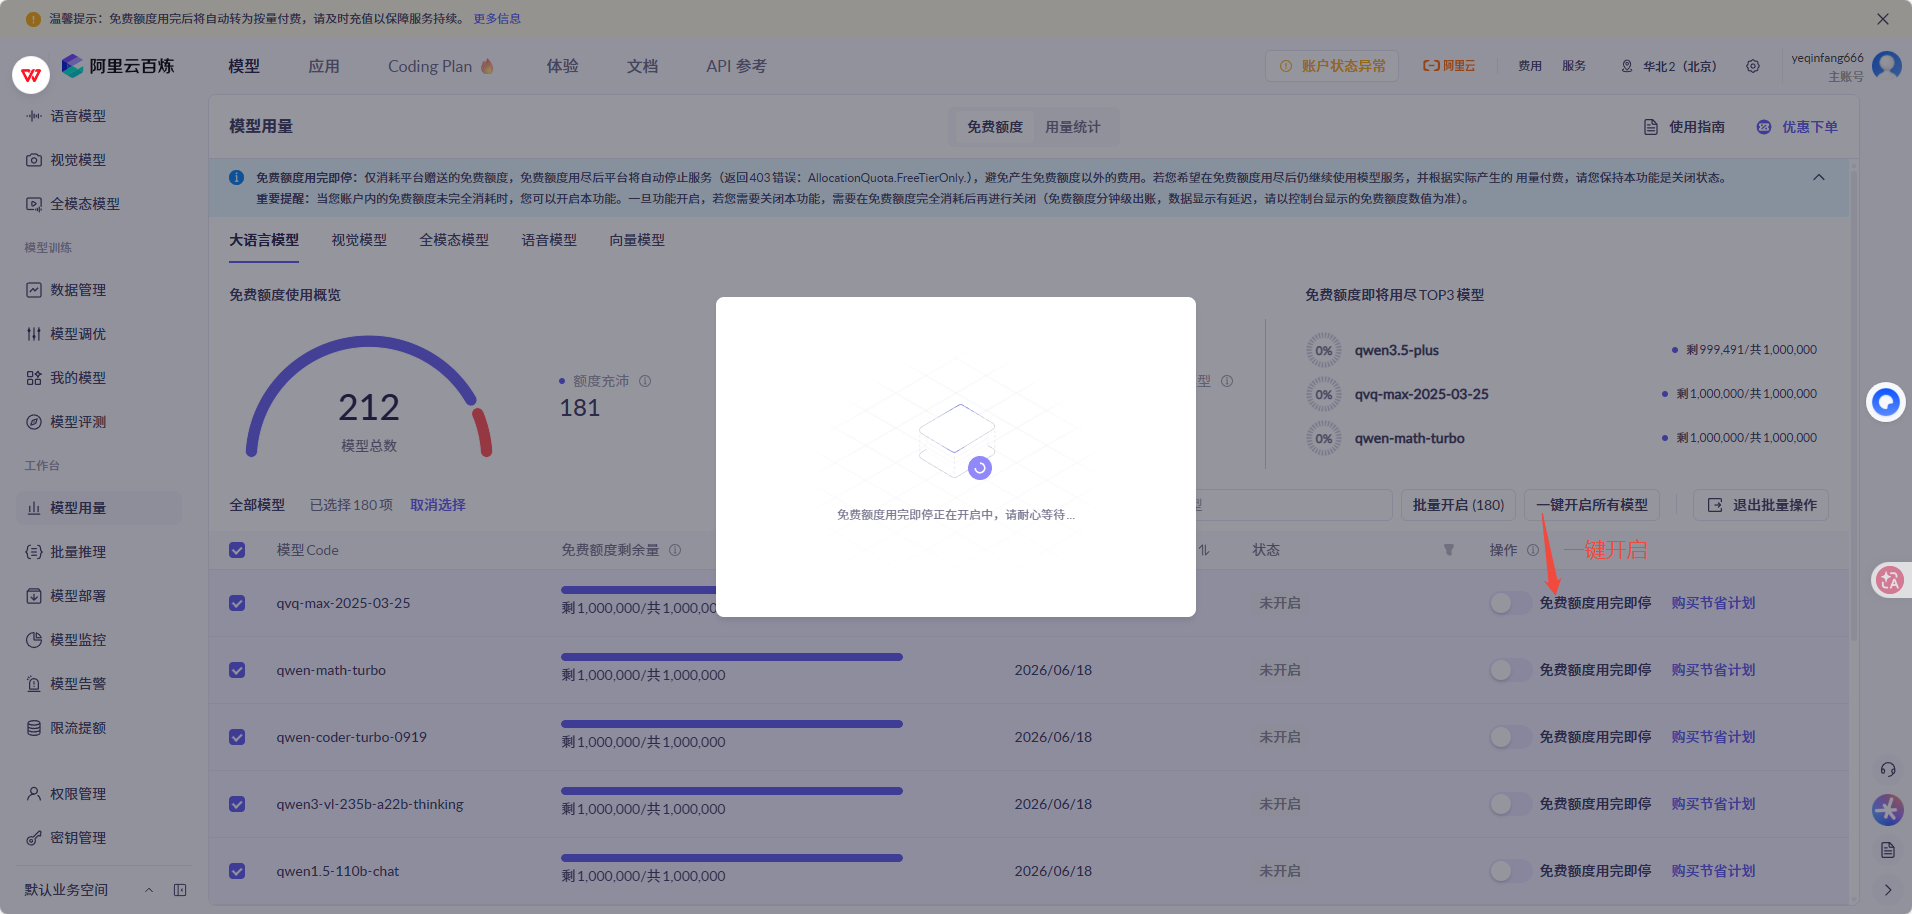Click the 批量开启 (180) button
Viewport: 1912px width, 914px height.
1459,505
